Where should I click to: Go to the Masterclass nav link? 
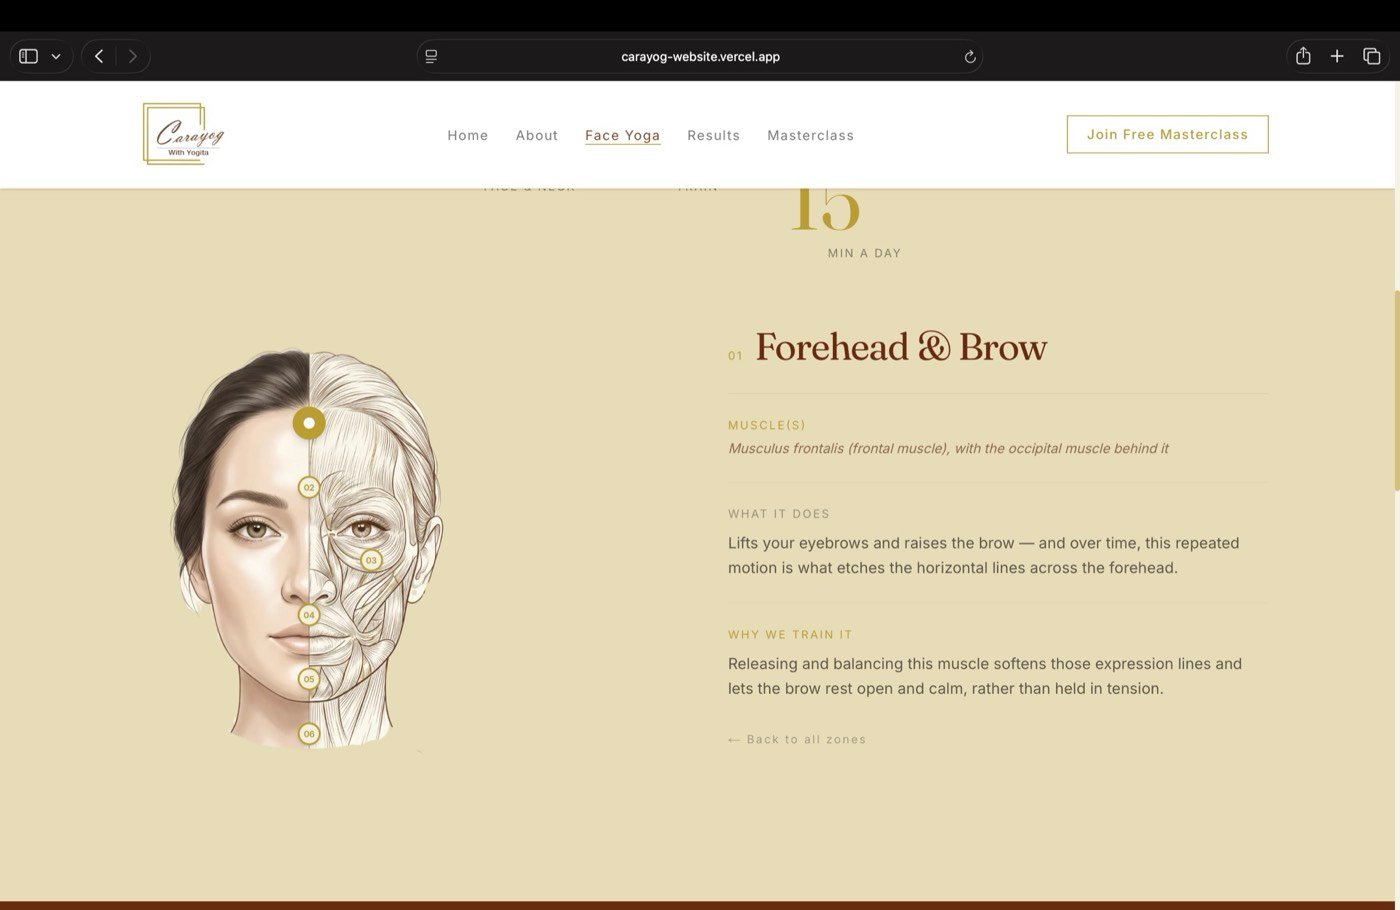click(x=810, y=135)
